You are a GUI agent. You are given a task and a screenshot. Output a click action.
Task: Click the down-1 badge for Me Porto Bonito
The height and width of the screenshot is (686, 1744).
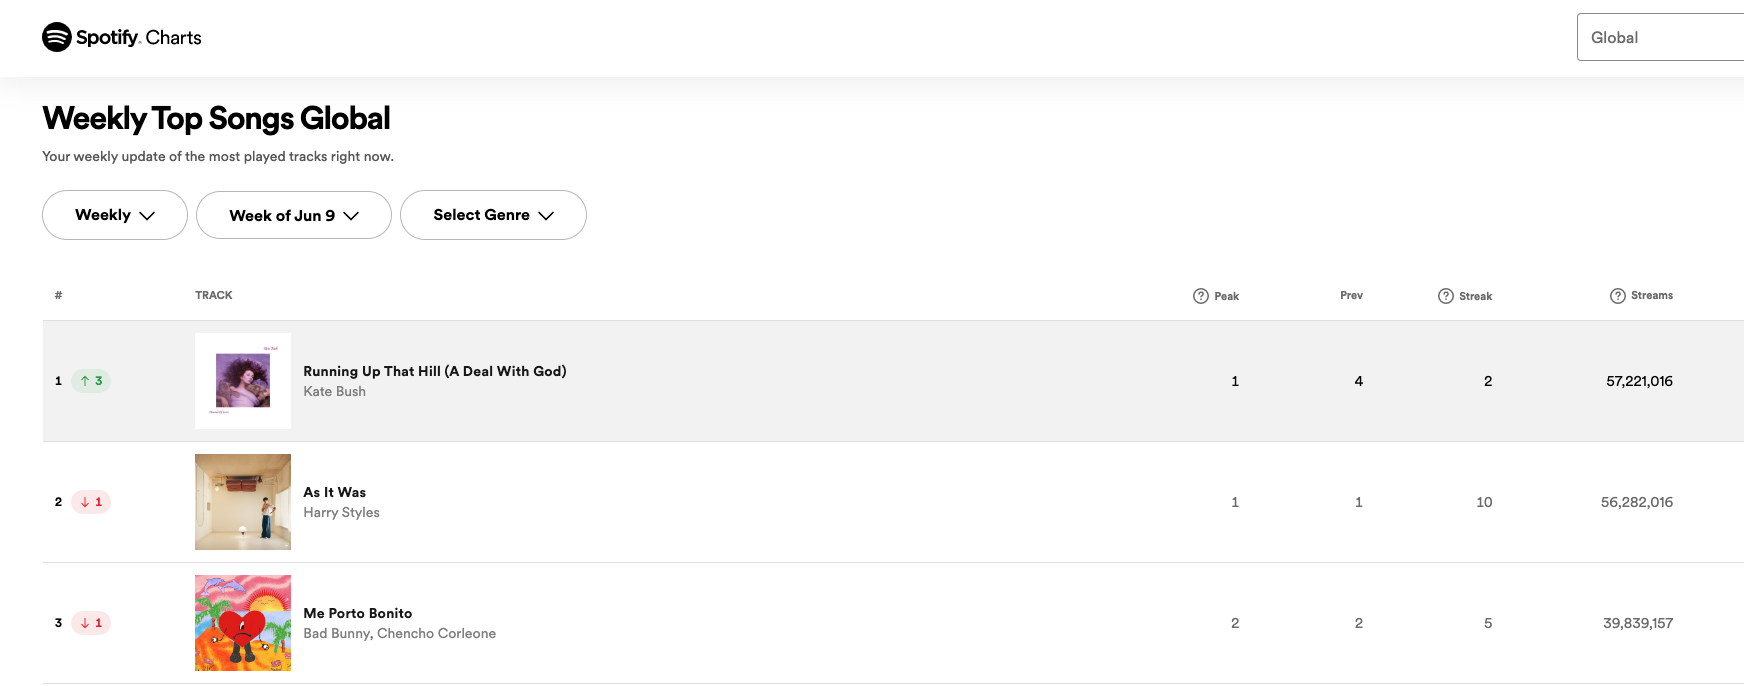click(x=91, y=623)
